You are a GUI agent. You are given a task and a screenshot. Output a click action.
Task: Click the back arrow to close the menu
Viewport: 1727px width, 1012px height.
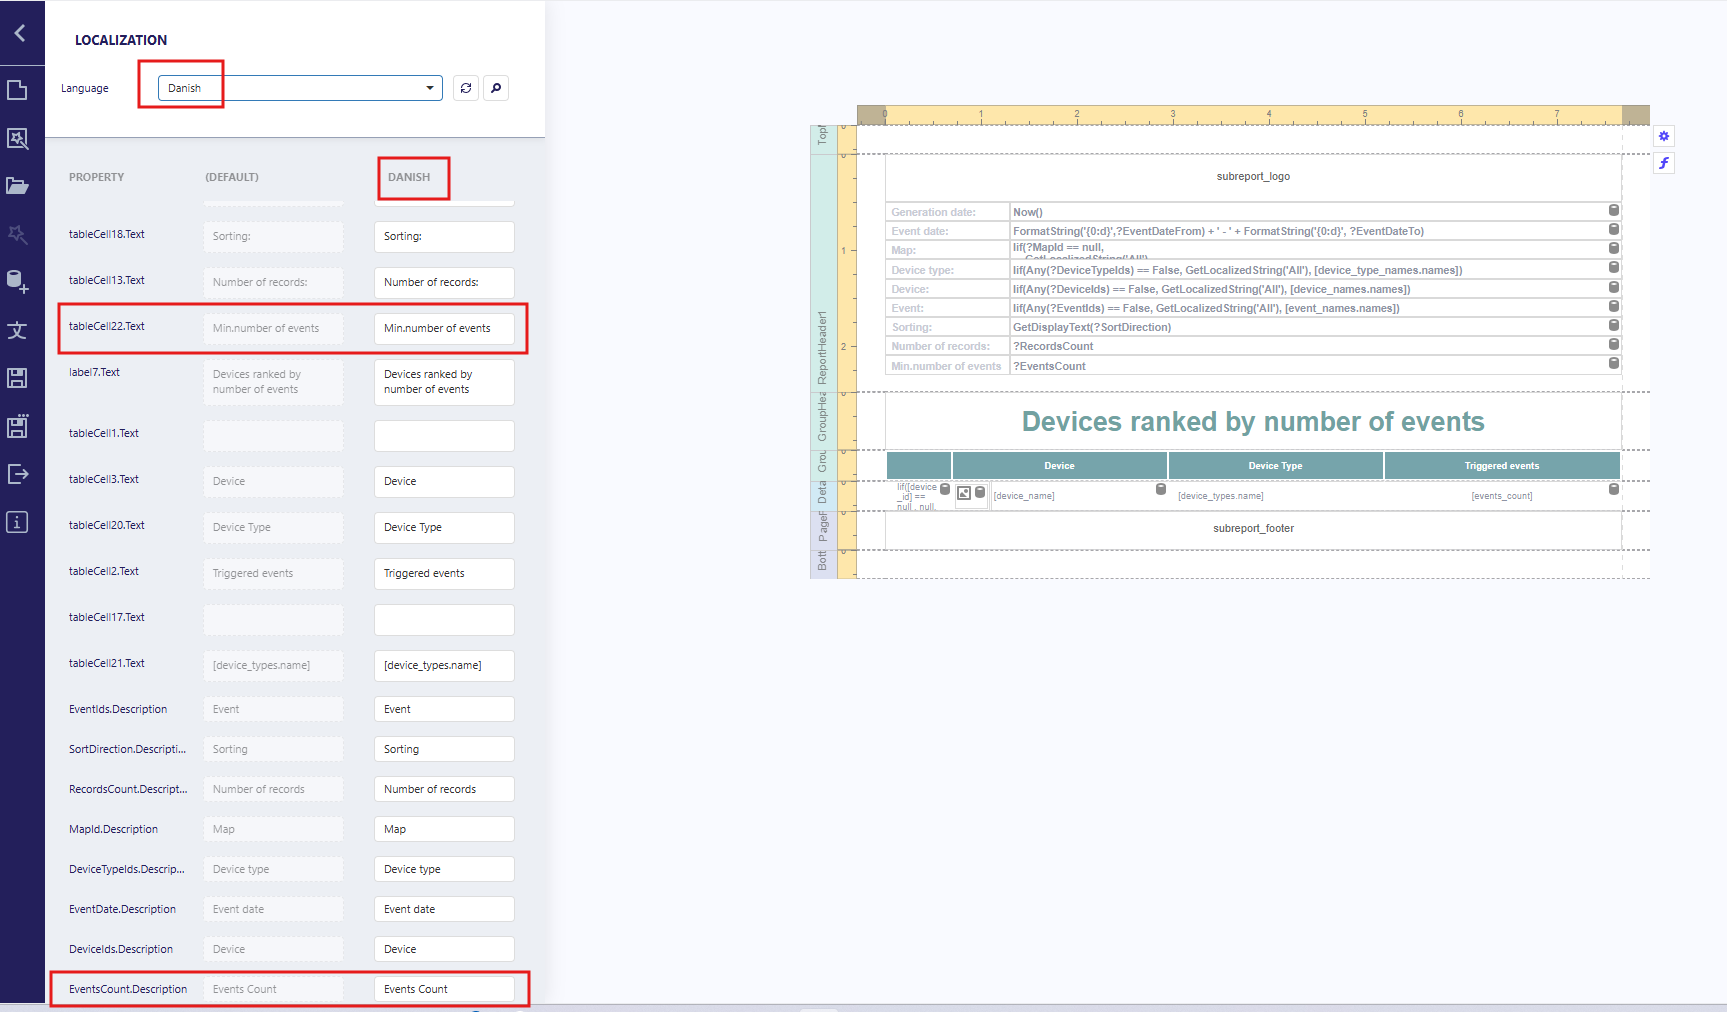tap(20, 33)
